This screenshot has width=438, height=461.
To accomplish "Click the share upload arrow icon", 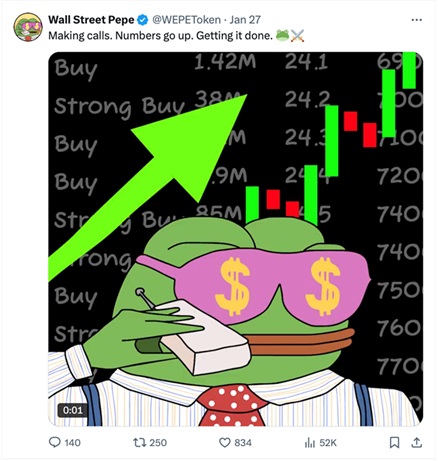I will coord(417,442).
